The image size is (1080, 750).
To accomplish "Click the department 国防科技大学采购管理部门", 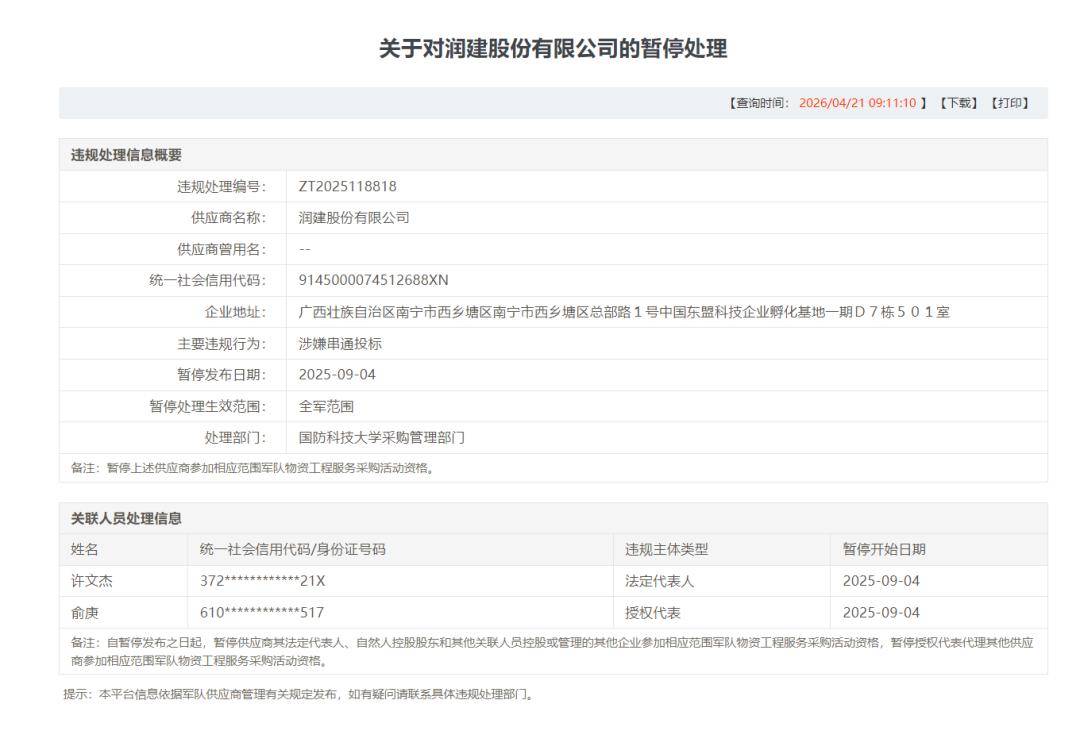I will (x=381, y=438).
